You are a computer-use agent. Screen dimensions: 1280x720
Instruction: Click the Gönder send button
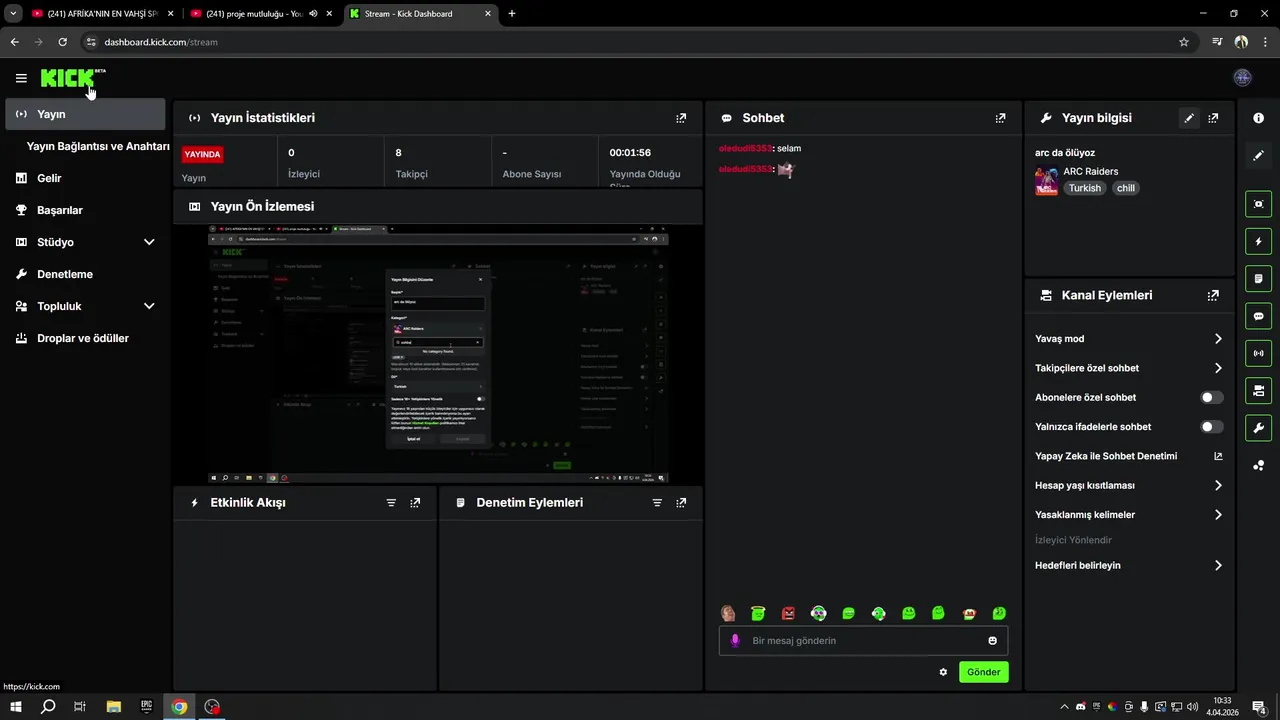983,672
